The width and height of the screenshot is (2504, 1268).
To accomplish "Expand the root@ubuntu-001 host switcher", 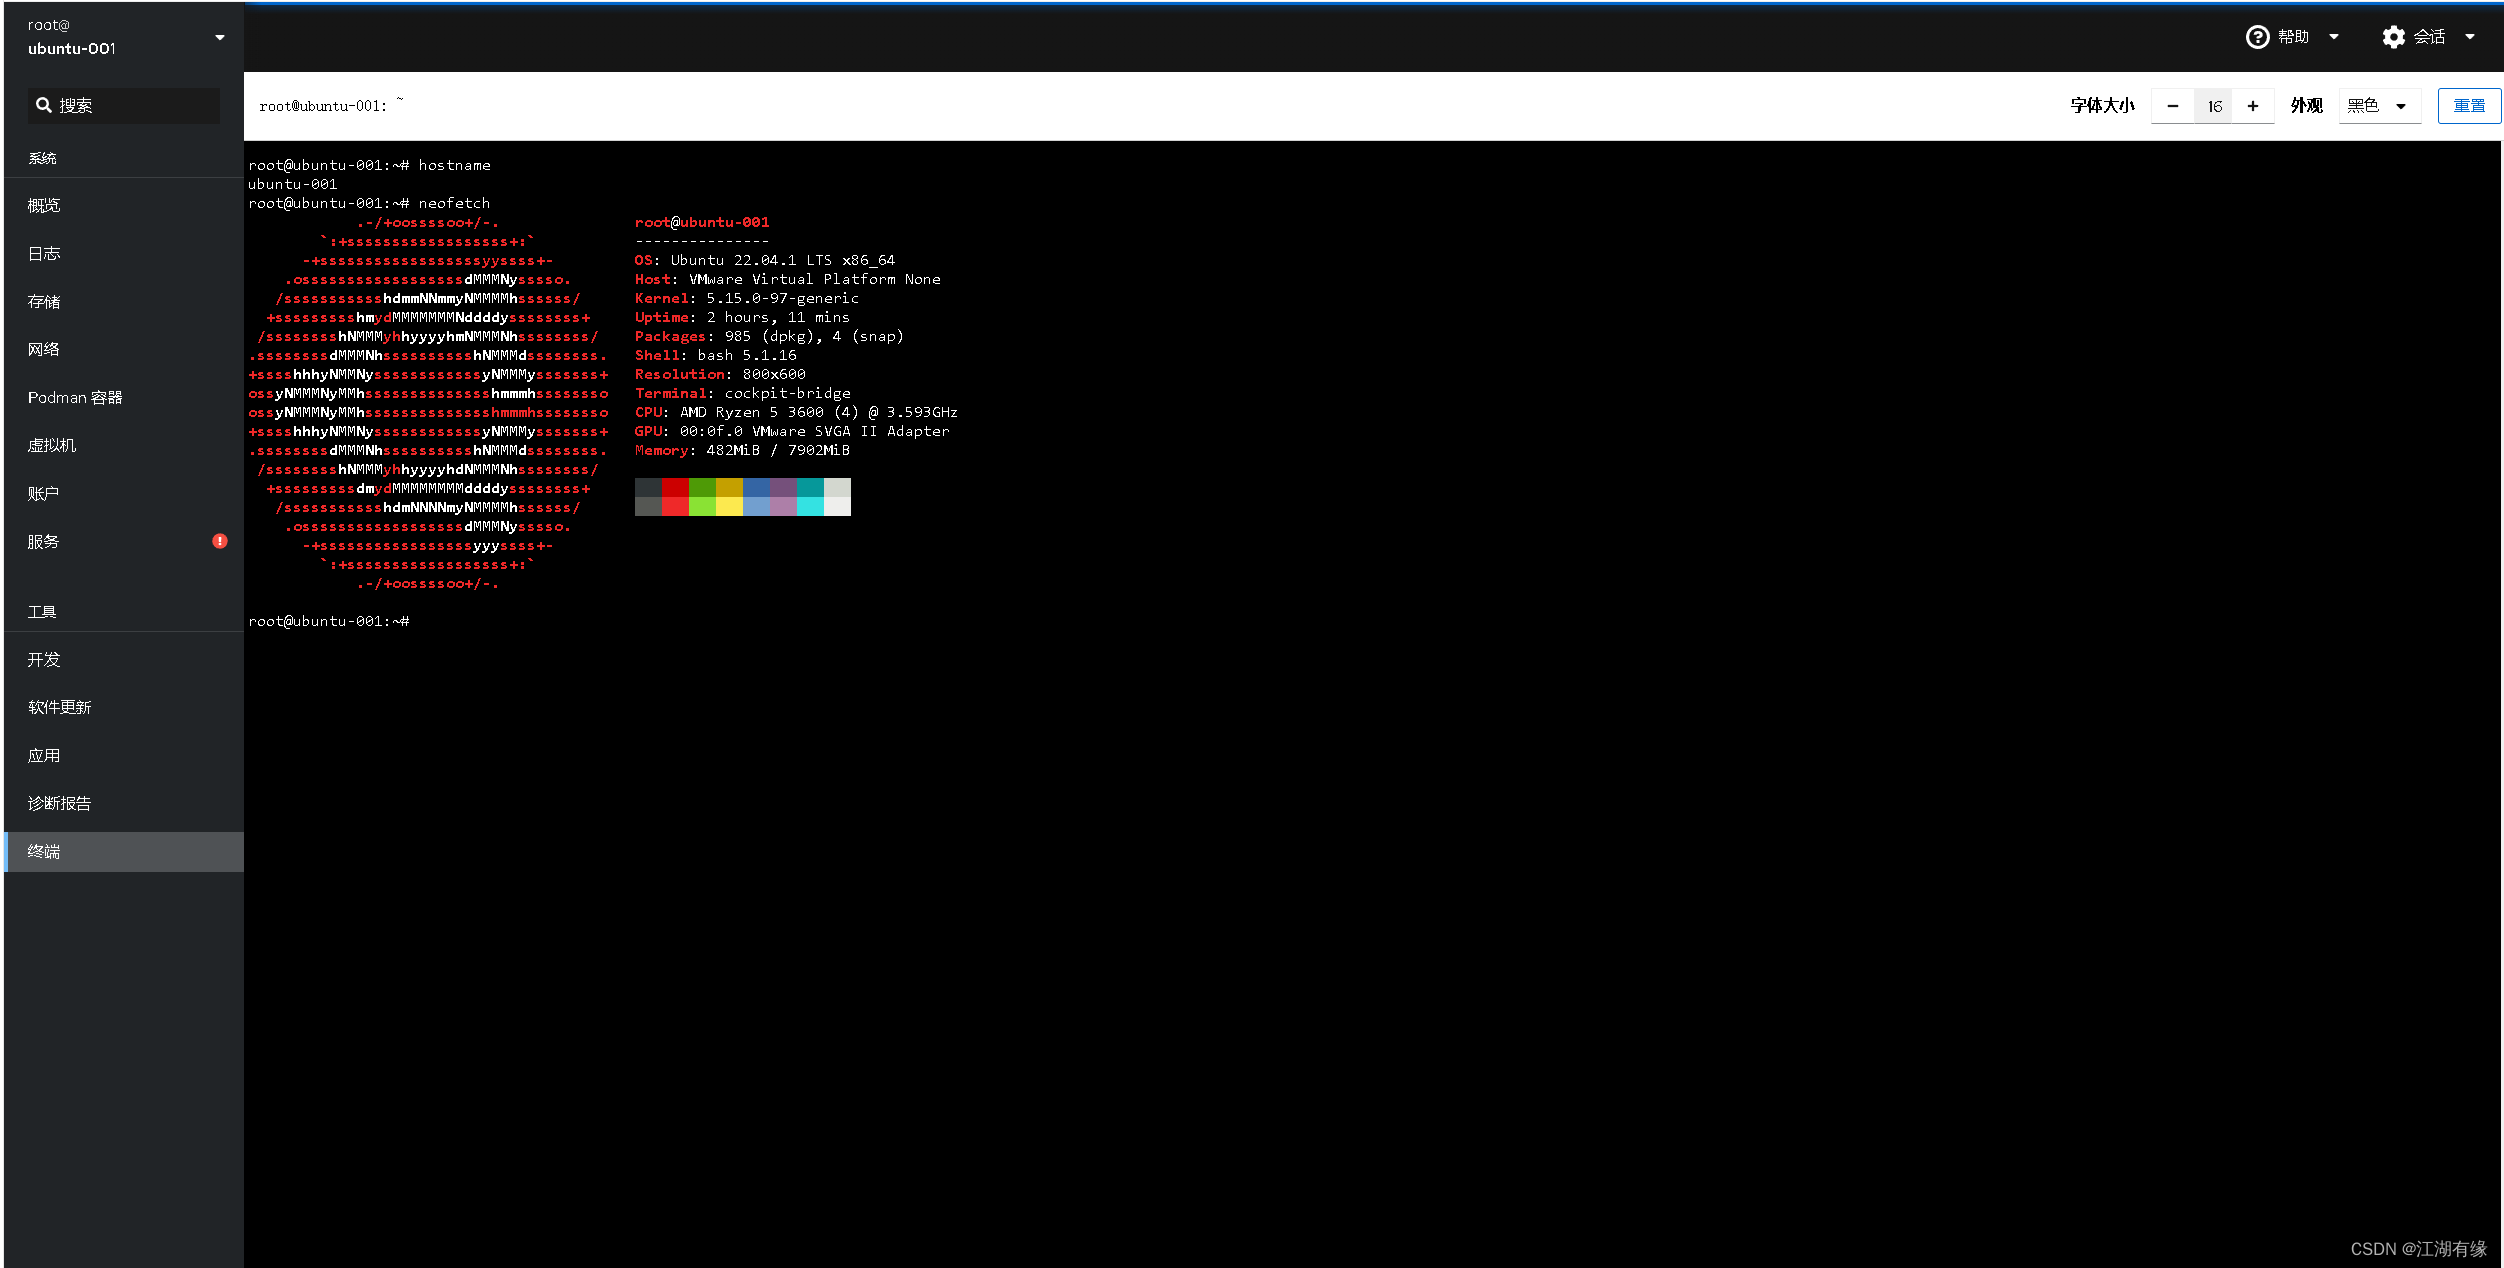I will (x=219, y=38).
